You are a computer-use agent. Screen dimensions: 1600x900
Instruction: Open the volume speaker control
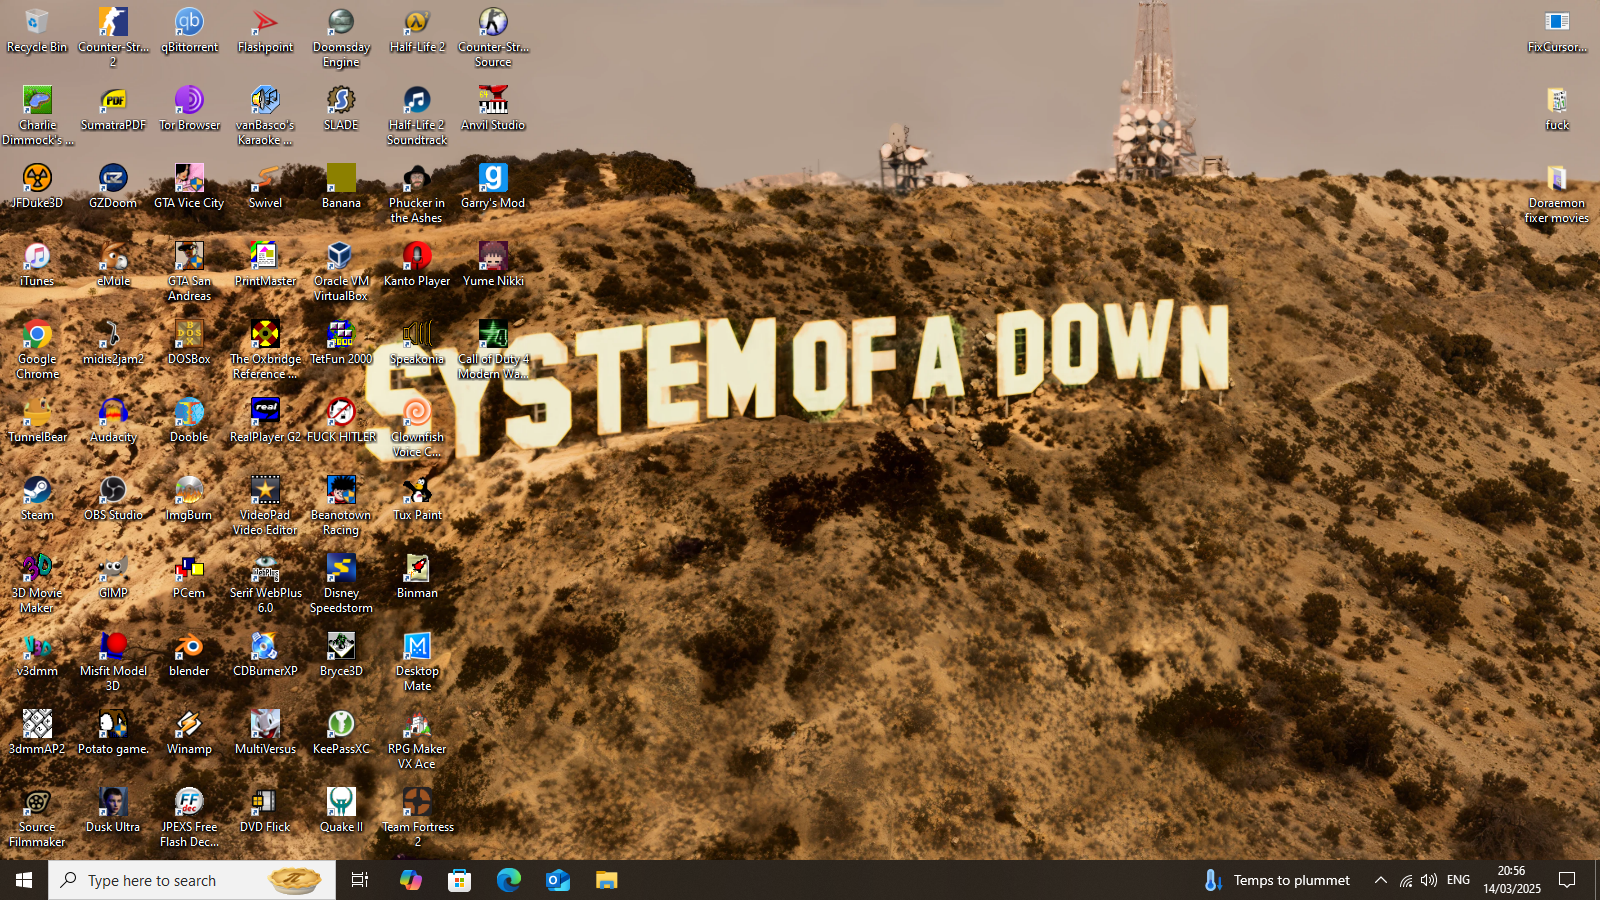coord(1429,880)
